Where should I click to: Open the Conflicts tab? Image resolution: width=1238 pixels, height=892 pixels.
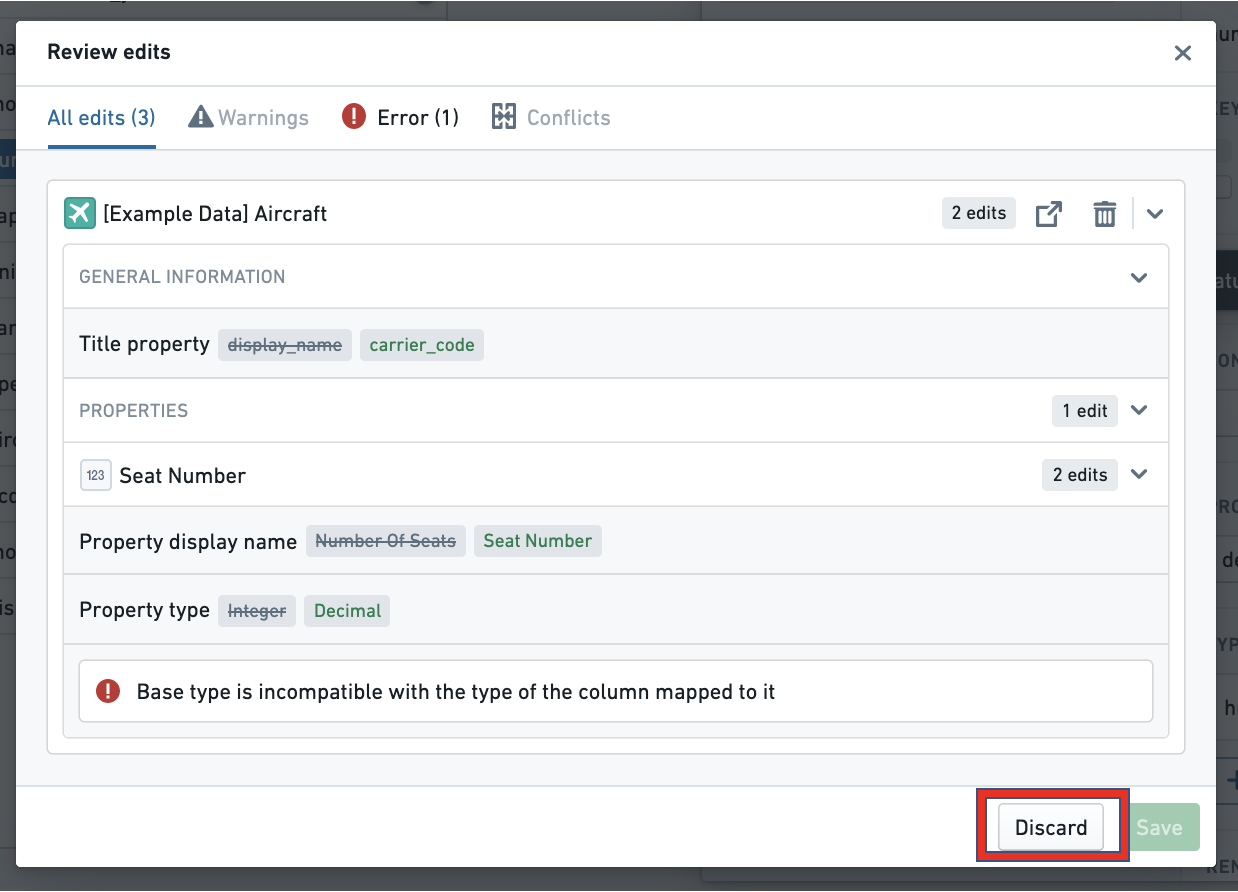551,118
